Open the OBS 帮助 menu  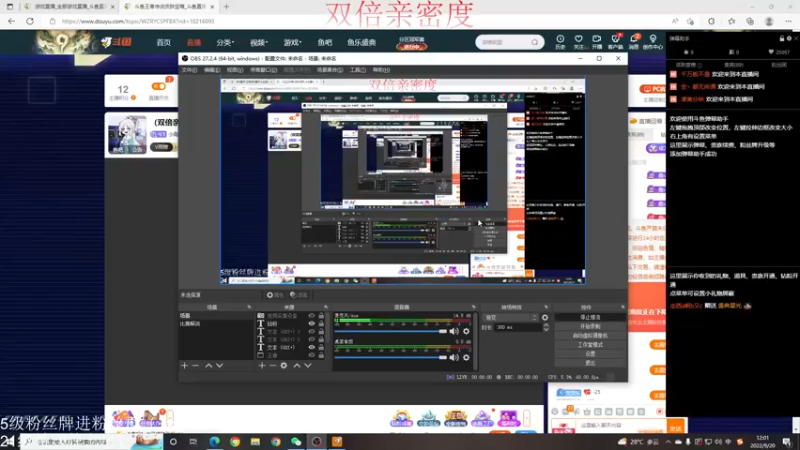pyautogui.click(x=381, y=70)
